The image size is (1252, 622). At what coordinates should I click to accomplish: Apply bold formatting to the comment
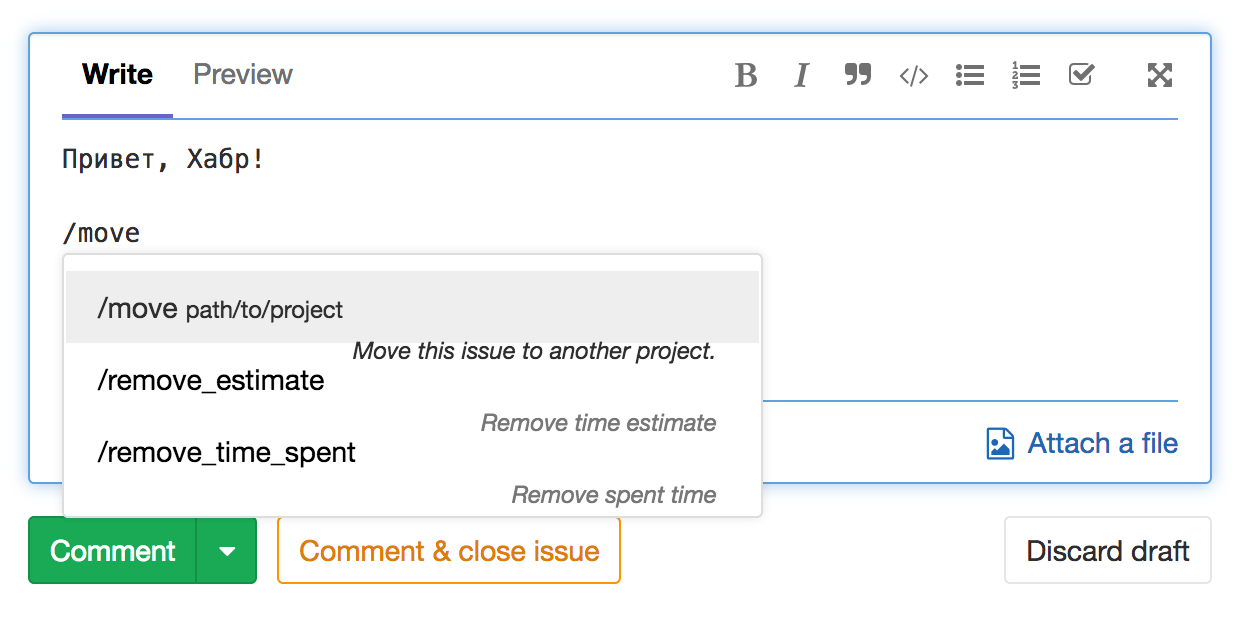click(746, 74)
